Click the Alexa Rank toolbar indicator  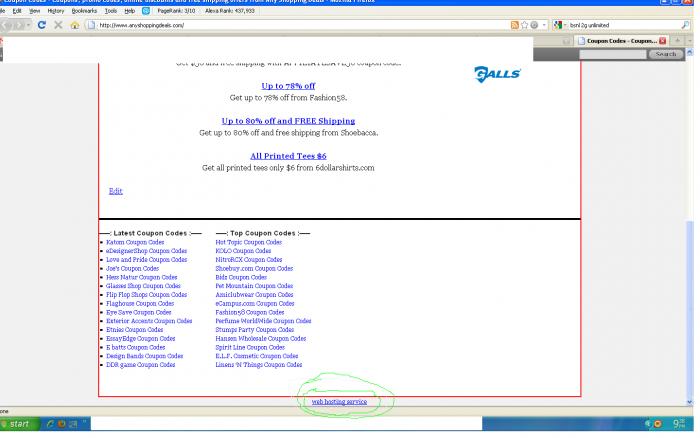click(x=230, y=11)
